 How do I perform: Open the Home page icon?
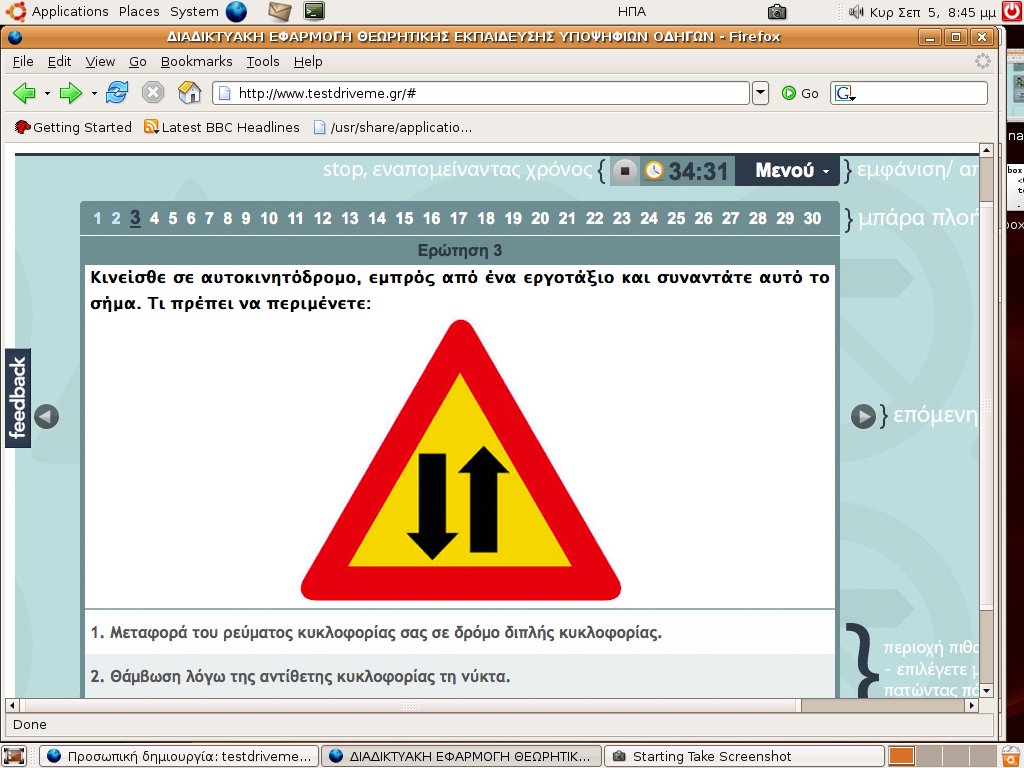point(189,93)
